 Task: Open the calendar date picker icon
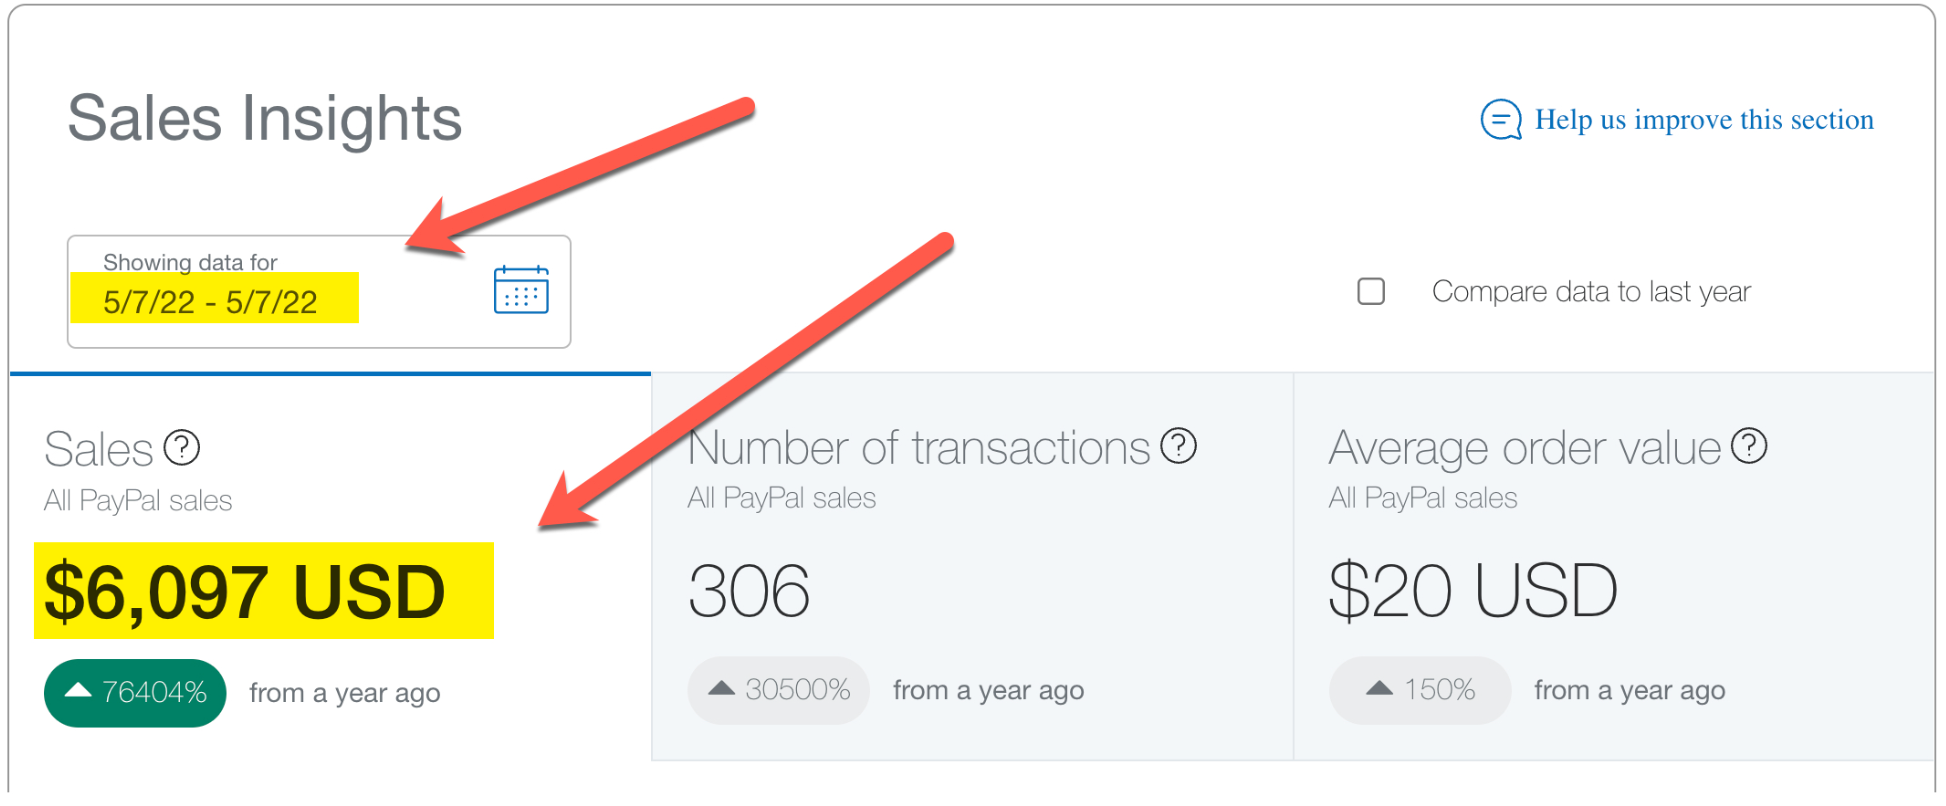pyautogui.click(x=521, y=290)
